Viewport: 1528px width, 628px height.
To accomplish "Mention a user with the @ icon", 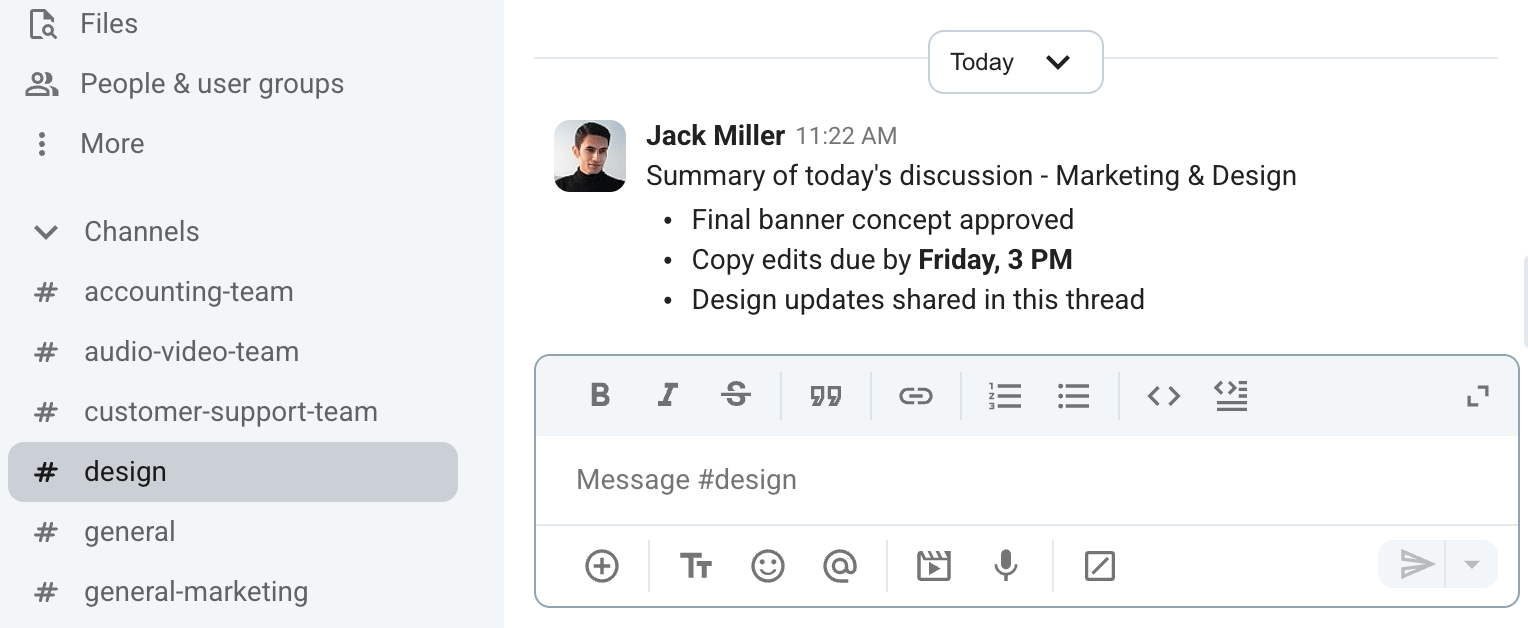I will tap(840, 566).
